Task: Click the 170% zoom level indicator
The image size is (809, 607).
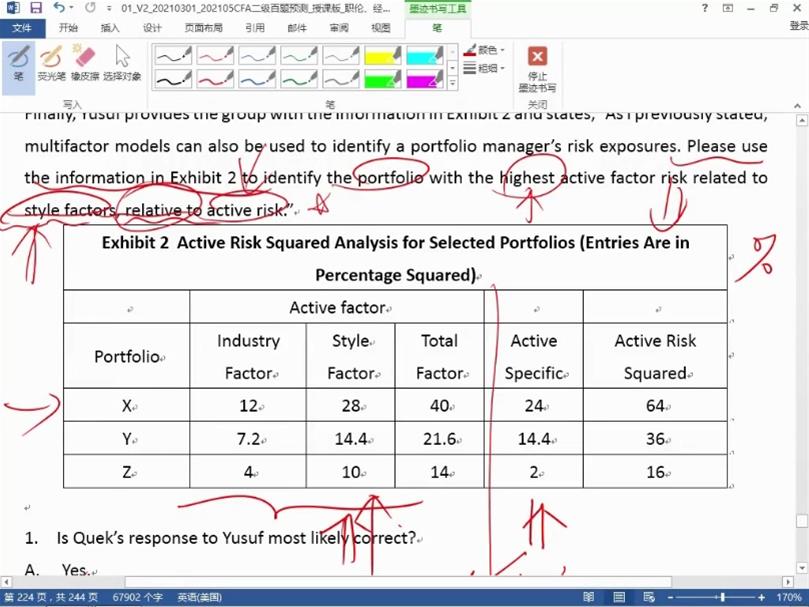Action: (x=788, y=598)
